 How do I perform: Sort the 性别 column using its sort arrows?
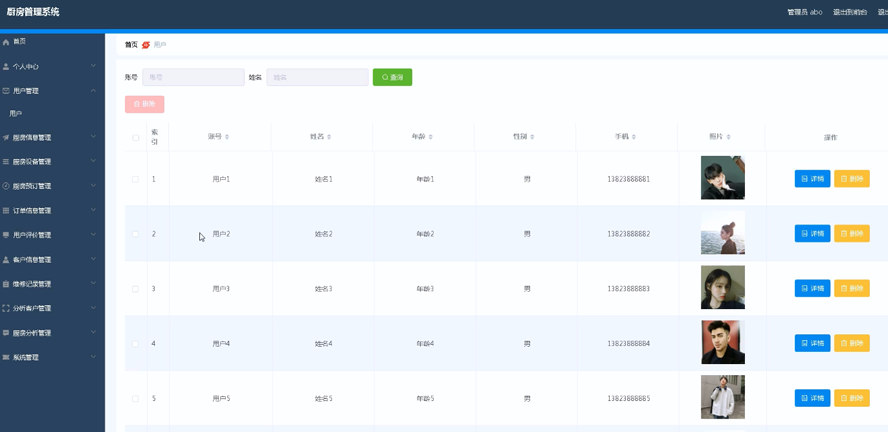pyautogui.click(x=532, y=137)
